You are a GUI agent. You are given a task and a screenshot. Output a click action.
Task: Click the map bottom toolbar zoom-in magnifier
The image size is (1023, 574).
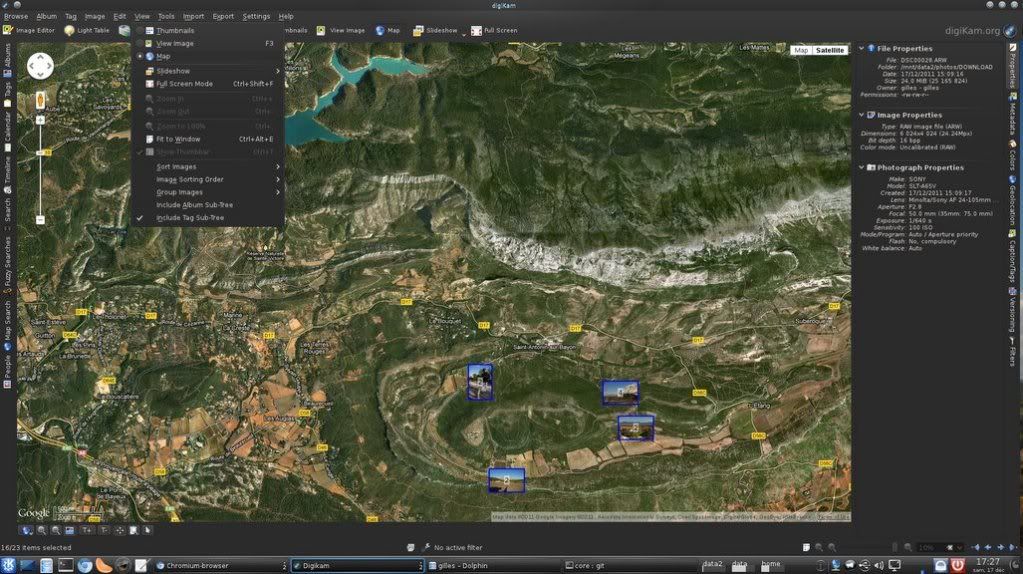tap(42, 530)
